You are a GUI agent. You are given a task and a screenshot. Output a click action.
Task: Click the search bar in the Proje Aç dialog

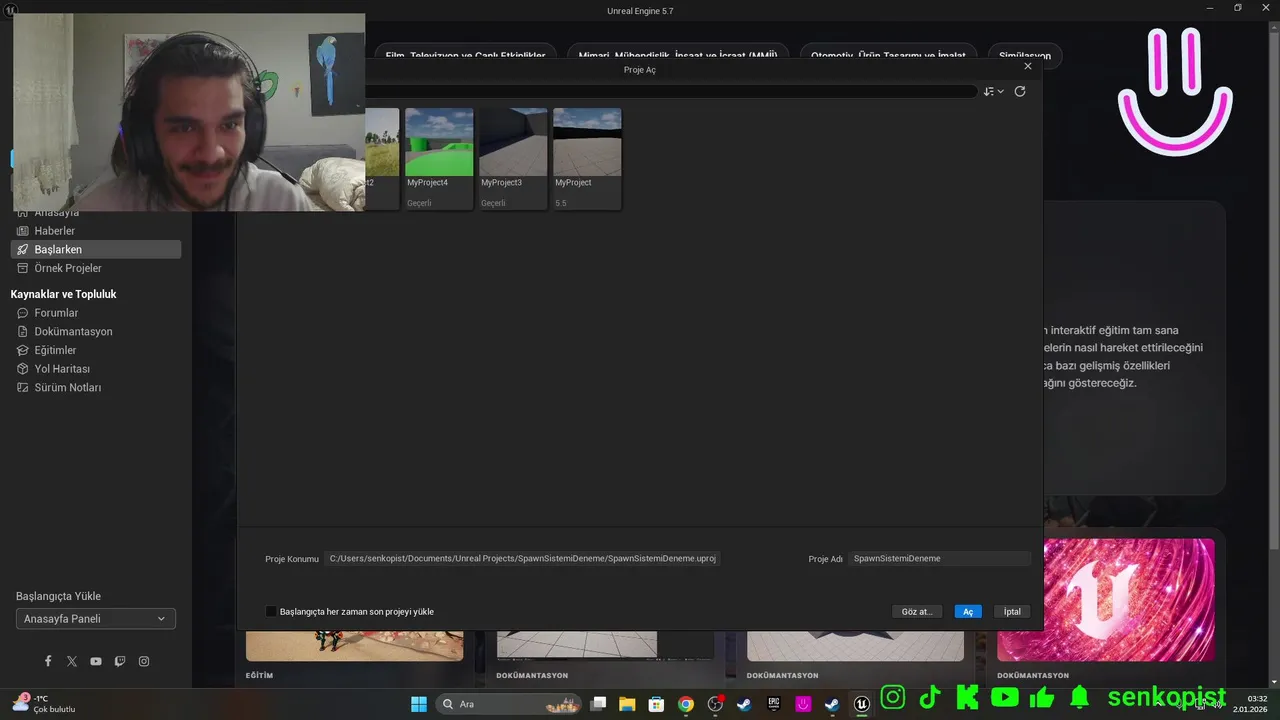[x=671, y=91]
